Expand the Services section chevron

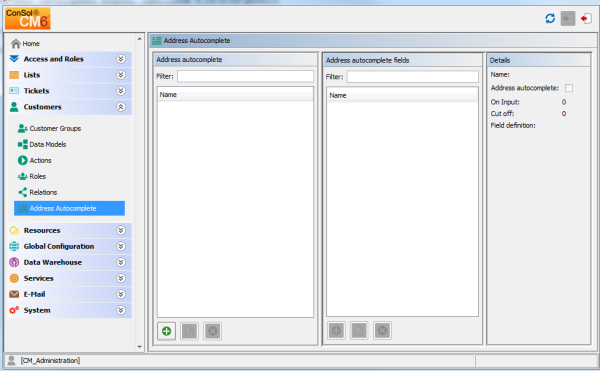(x=121, y=278)
